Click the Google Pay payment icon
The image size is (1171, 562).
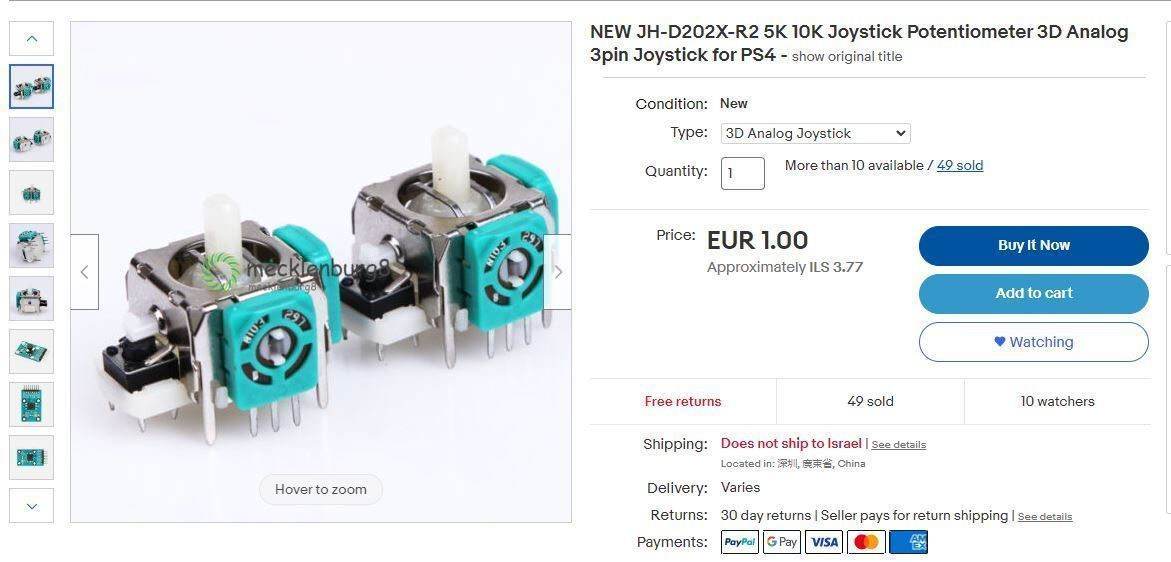tap(782, 542)
